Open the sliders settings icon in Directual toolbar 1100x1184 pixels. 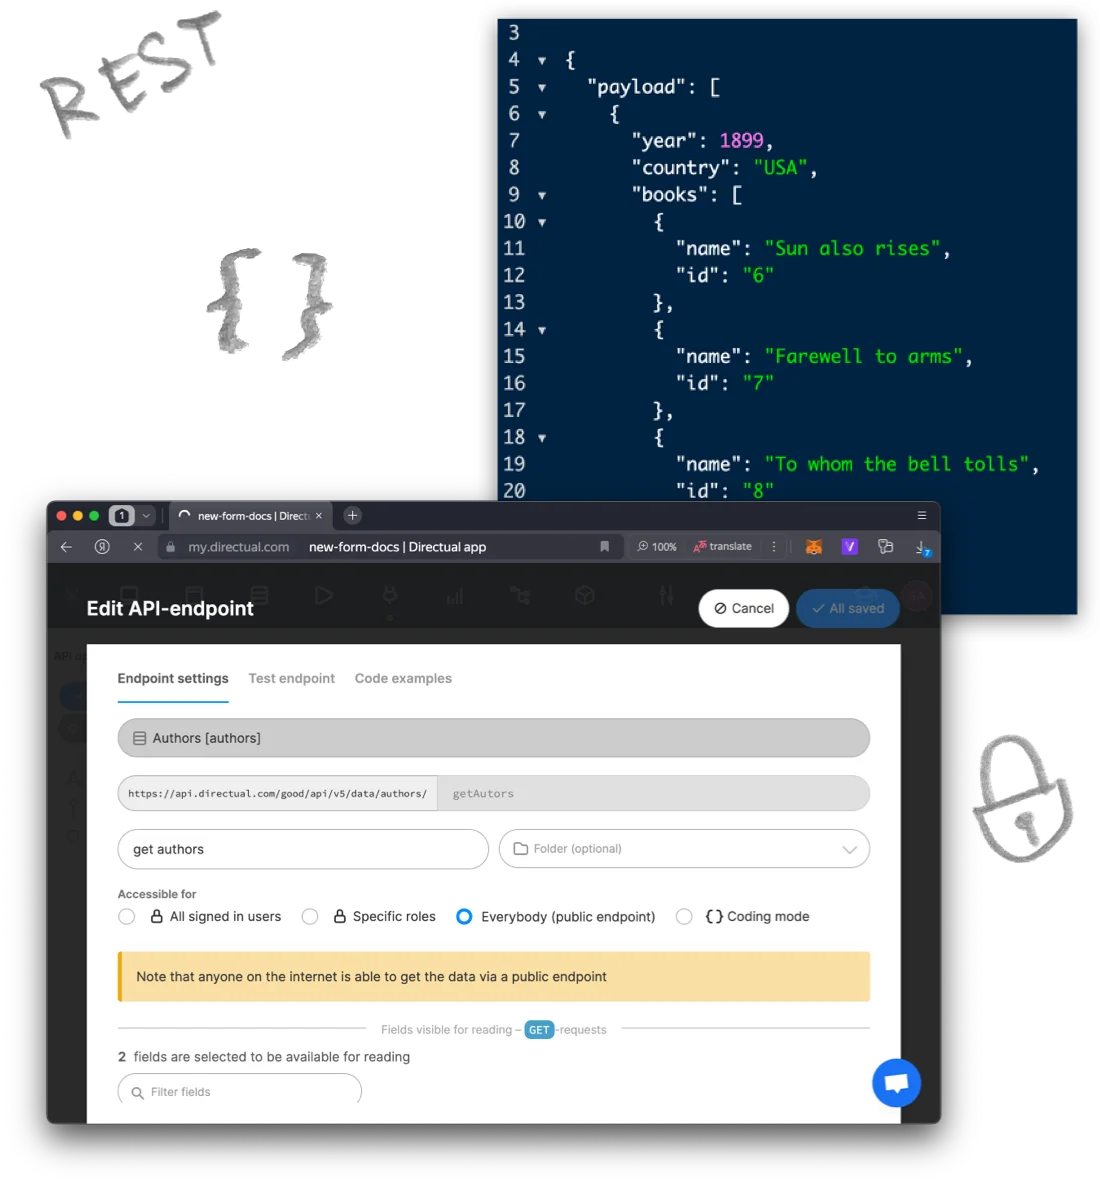[666, 597]
